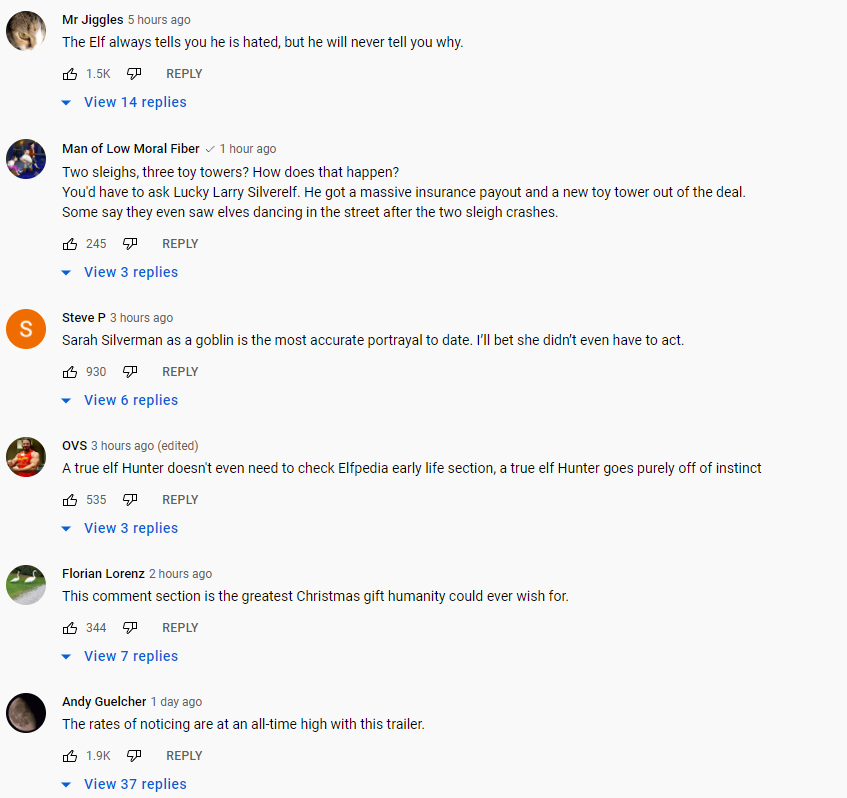Expand View 6 replies under Steve P

click(120, 400)
